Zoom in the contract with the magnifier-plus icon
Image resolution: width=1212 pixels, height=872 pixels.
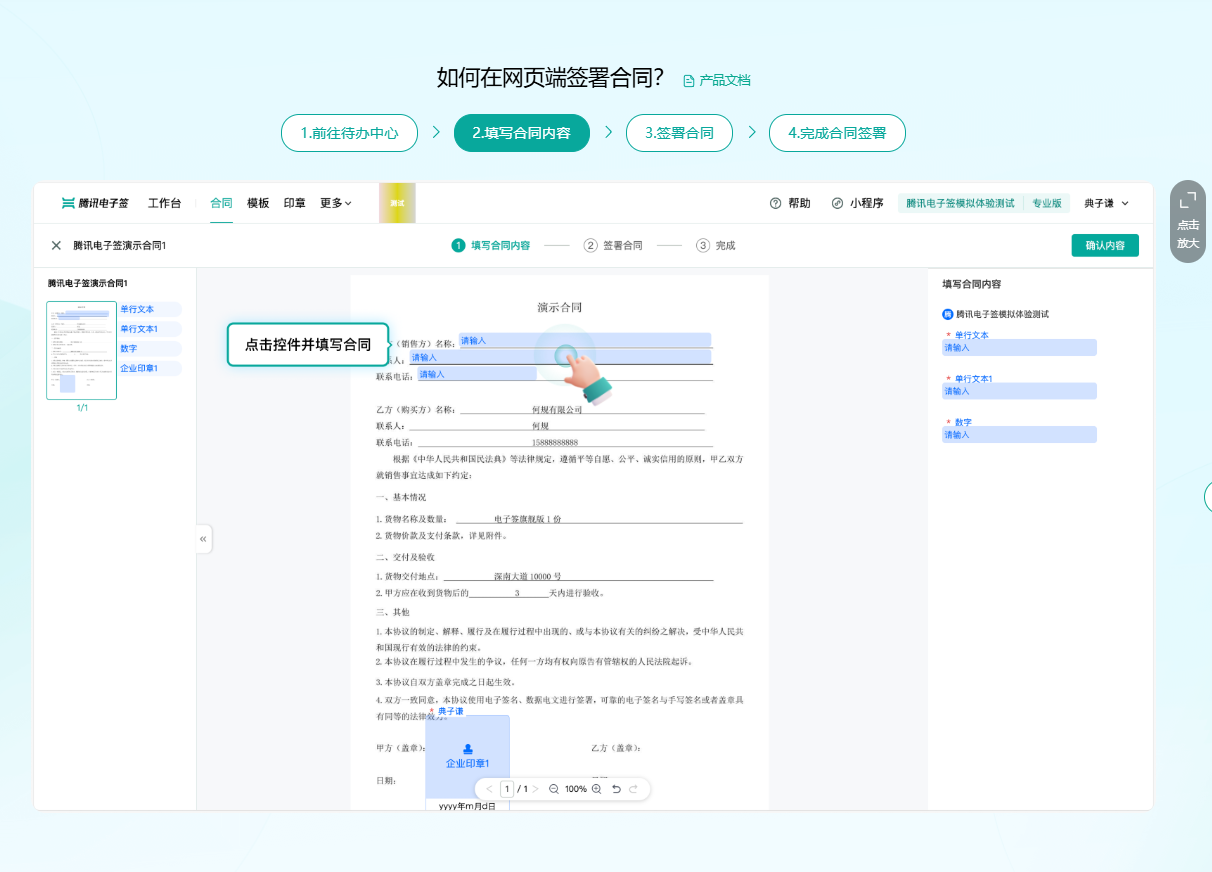[x=596, y=789]
